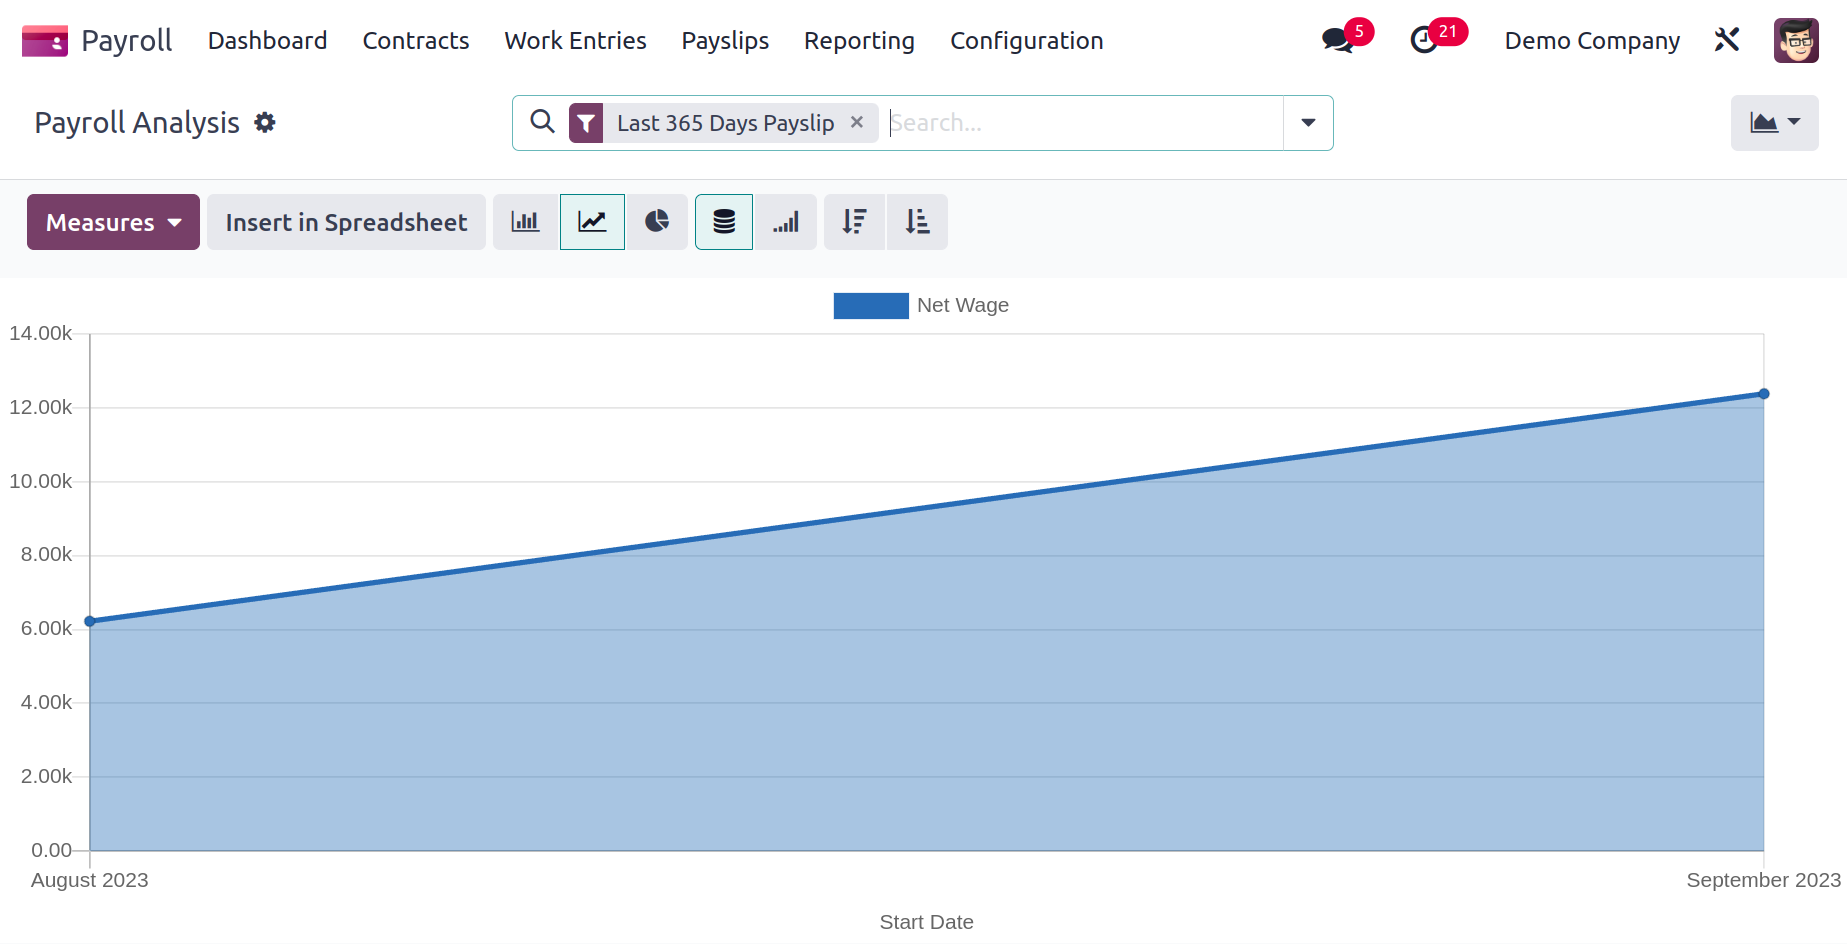Open the Payslips menu
Image resolution: width=1847 pixels, height=944 pixels.
tap(725, 41)
